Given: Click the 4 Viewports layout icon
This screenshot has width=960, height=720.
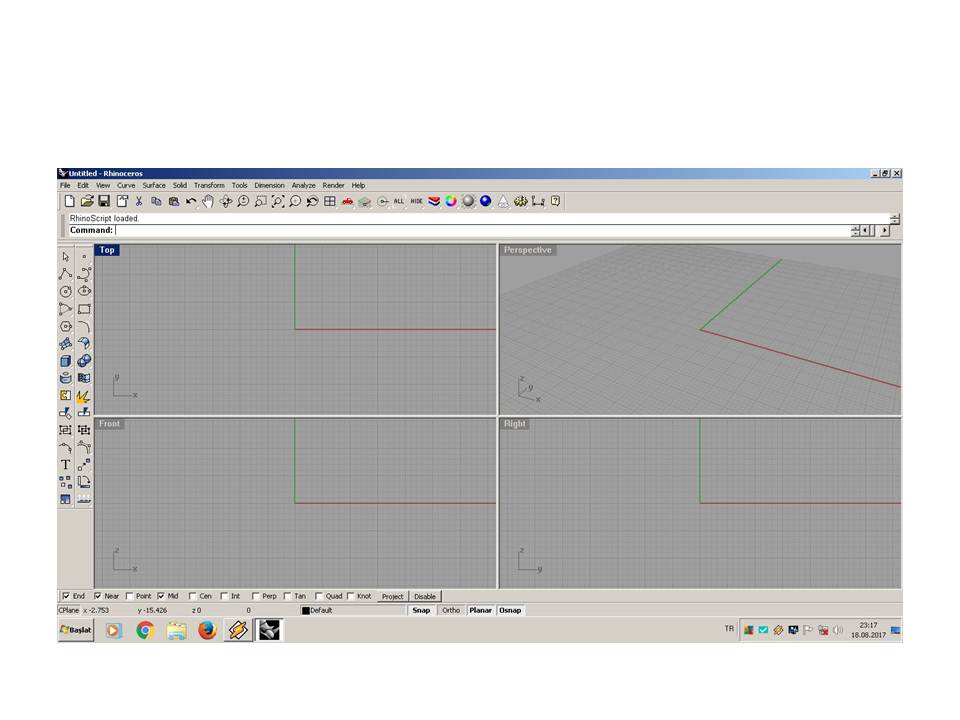Looking at the screenshot, I should (x=330, y=201).
